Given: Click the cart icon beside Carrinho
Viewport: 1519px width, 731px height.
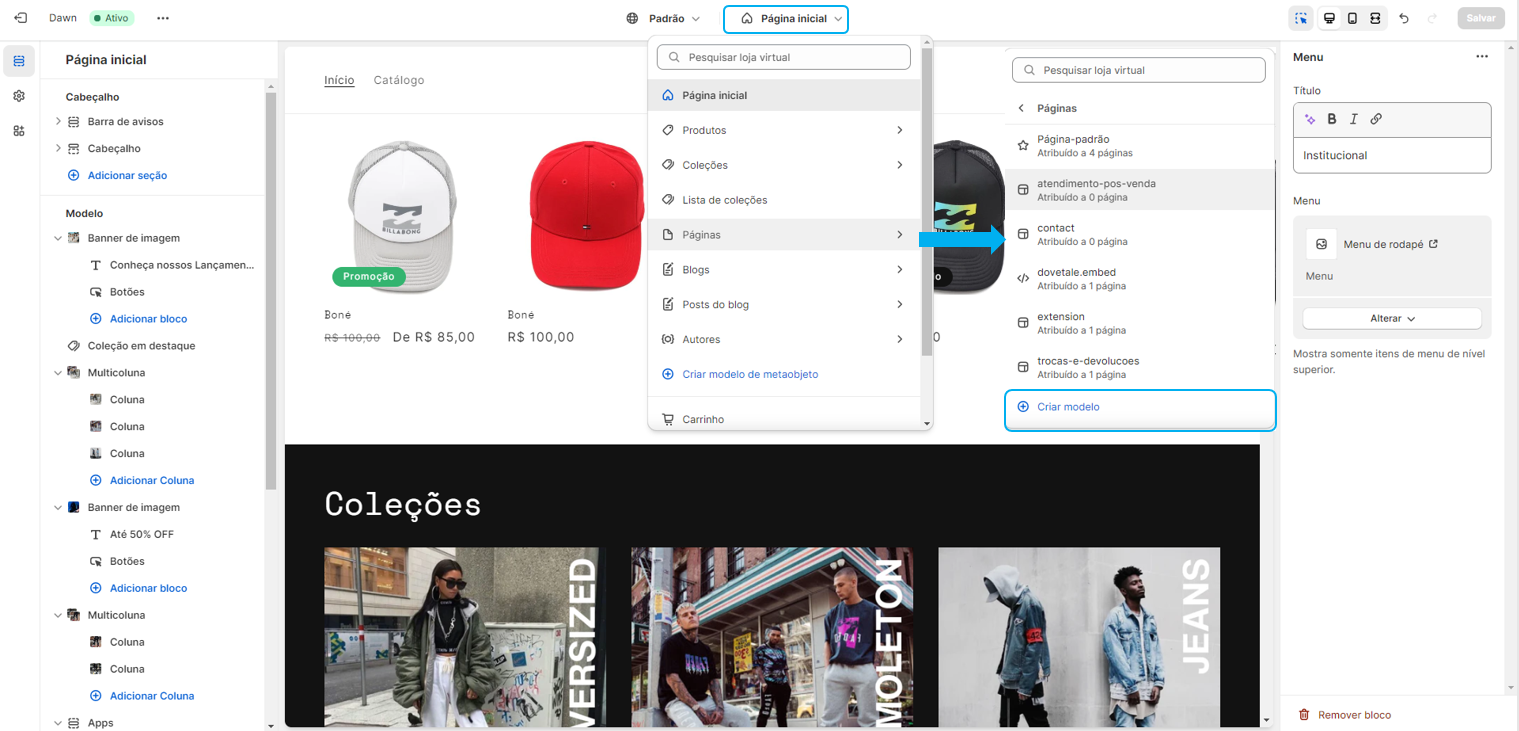Looking at the screenshot, I should click(x=668, y=420).
